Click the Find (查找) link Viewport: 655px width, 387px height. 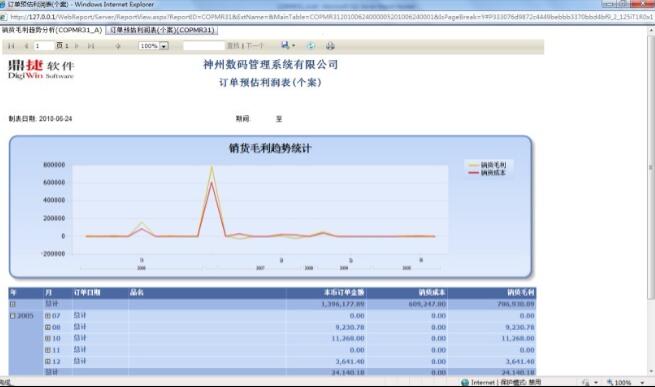[233, 46]
